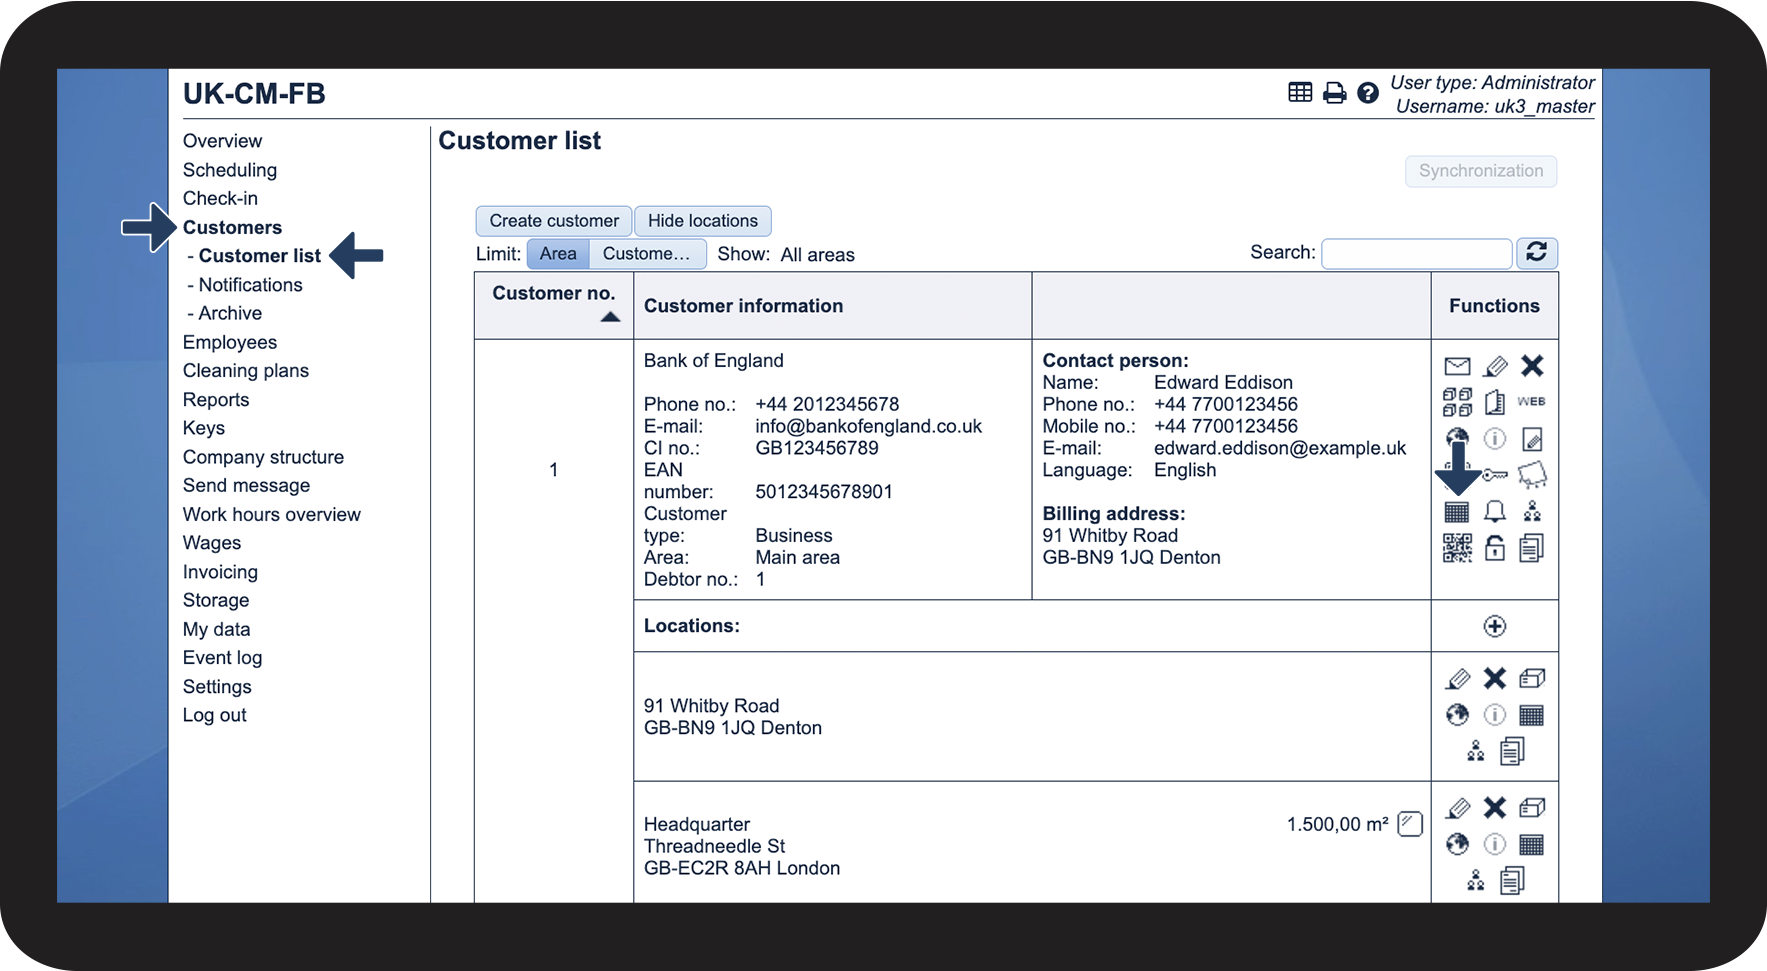Click the bell notification icon for customer
Screen dimensions: 1767x971
[1494, 512]
